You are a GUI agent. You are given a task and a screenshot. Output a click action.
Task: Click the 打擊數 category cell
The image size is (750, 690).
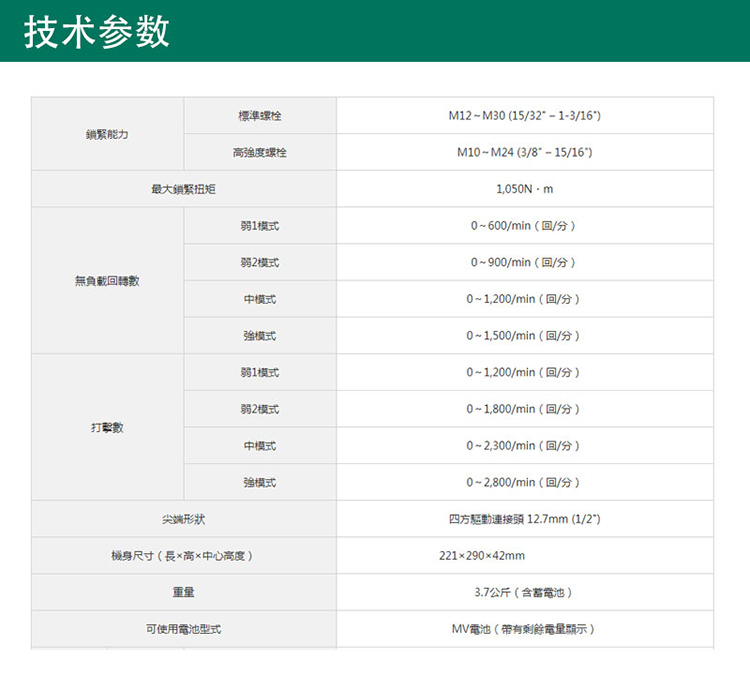click(107, 427)
